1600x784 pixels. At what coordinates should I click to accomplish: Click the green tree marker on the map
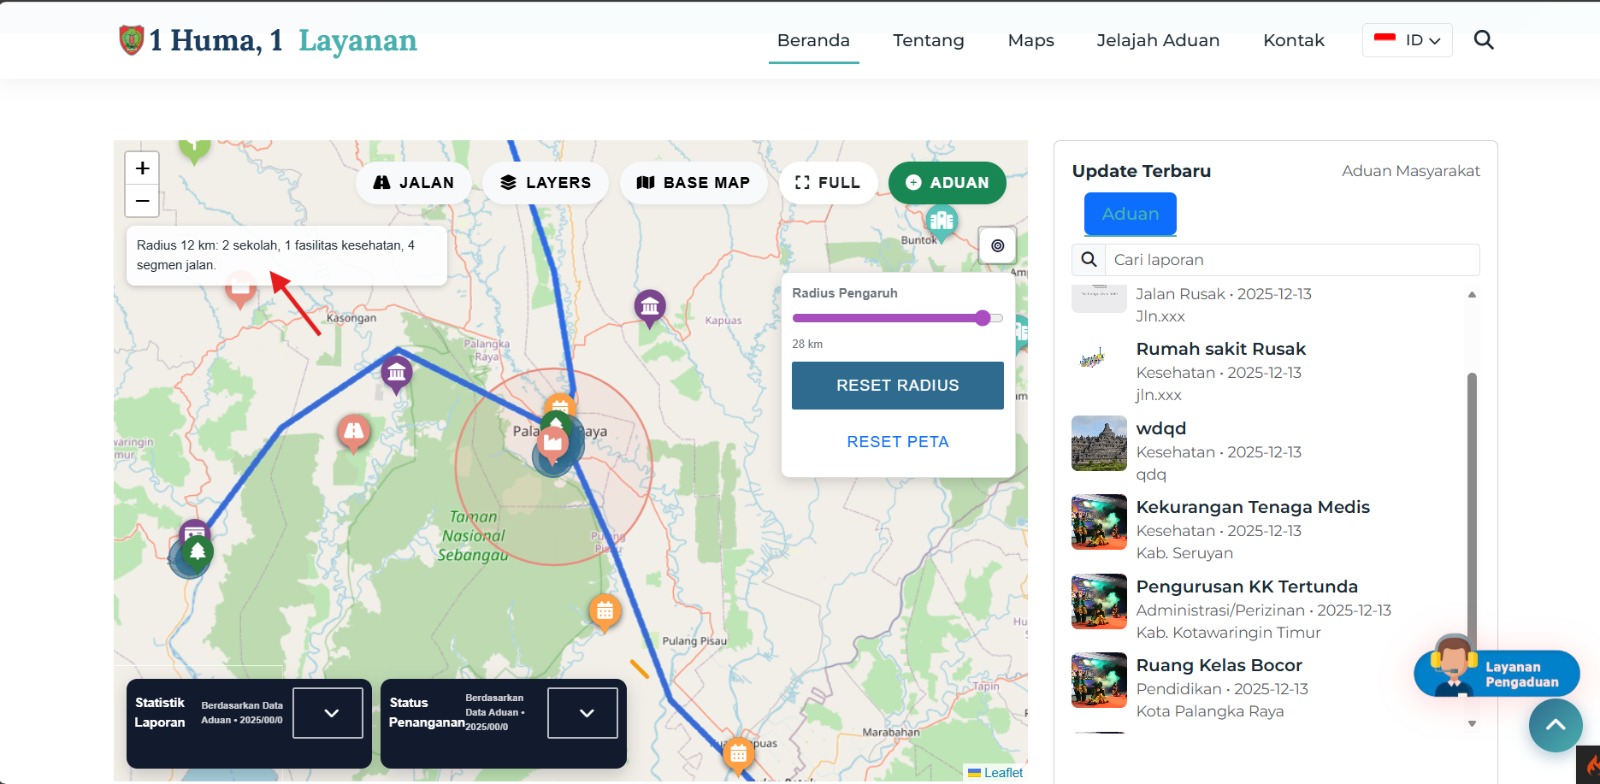[197, 552]
